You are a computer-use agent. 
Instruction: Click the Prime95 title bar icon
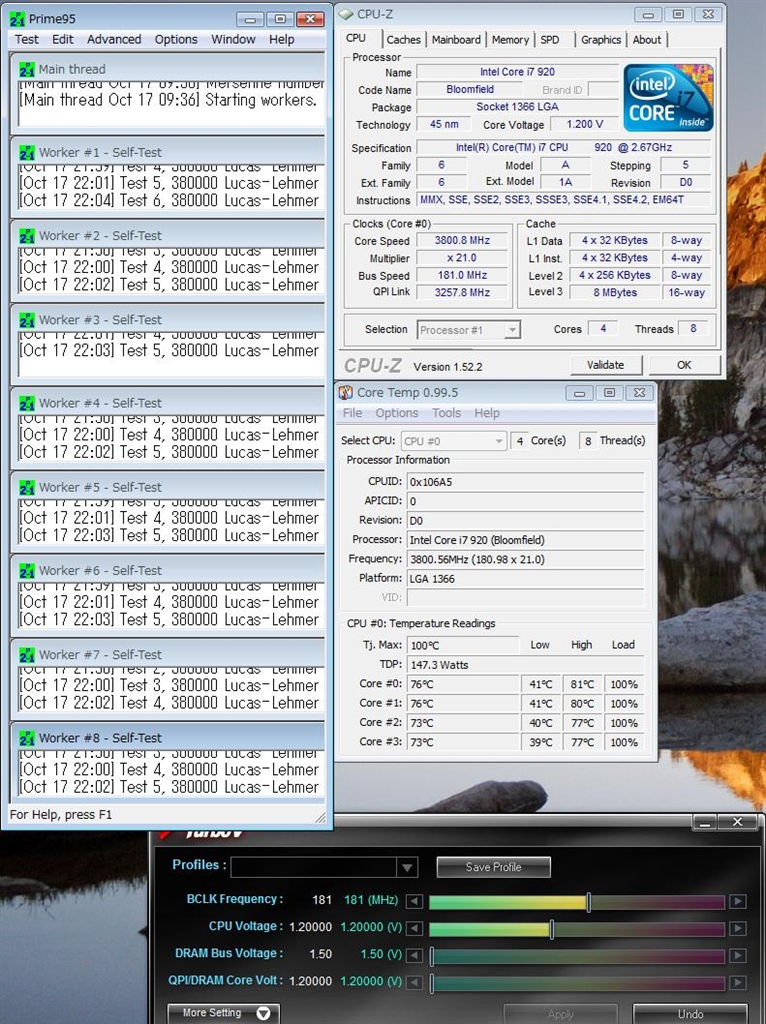(x=18, y=19)
